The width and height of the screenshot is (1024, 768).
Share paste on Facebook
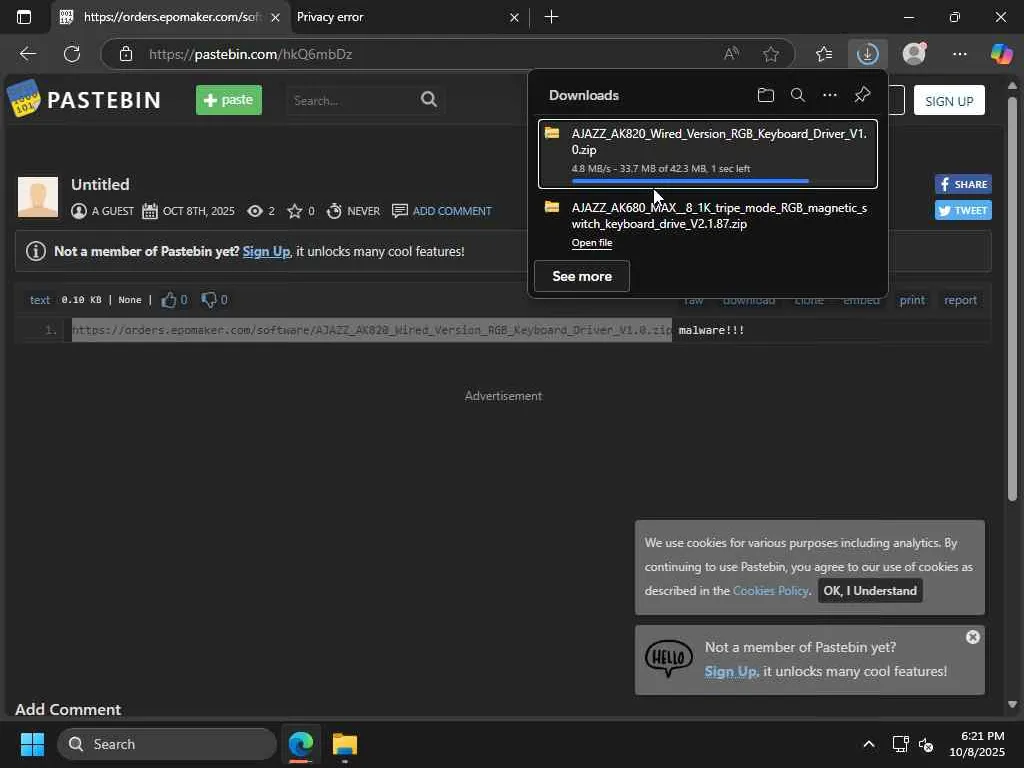pos(963,184)
